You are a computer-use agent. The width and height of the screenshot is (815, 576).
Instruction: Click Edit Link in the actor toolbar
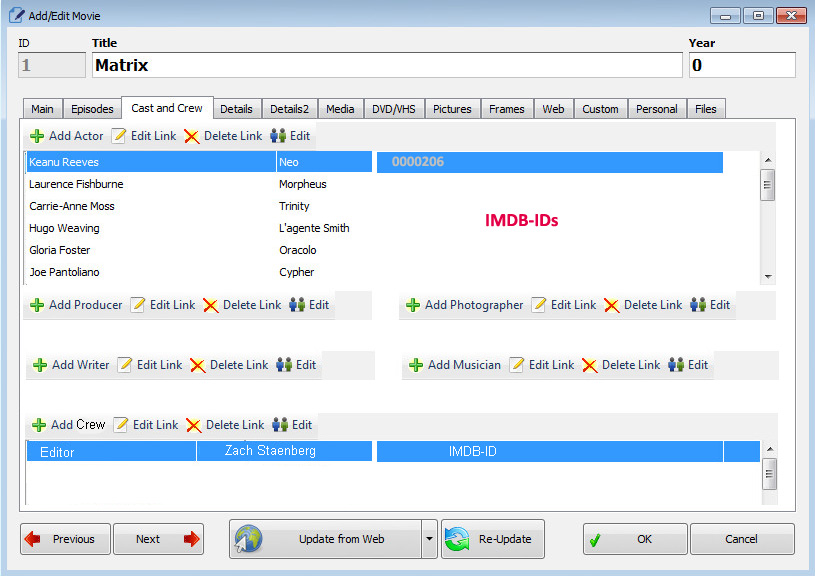144,136
